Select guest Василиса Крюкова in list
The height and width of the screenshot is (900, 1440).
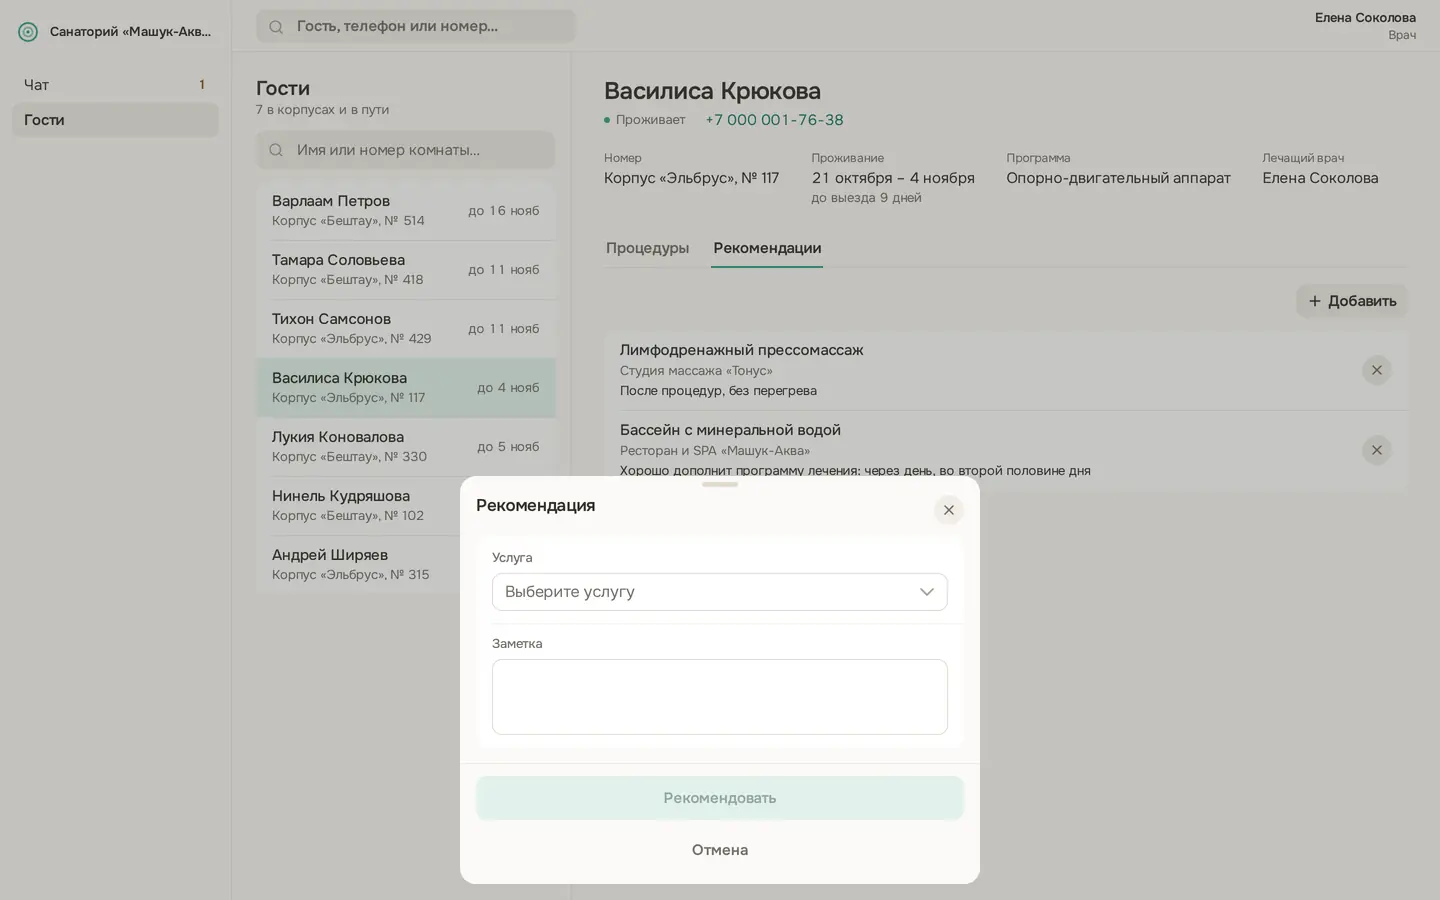coord(405,388)
